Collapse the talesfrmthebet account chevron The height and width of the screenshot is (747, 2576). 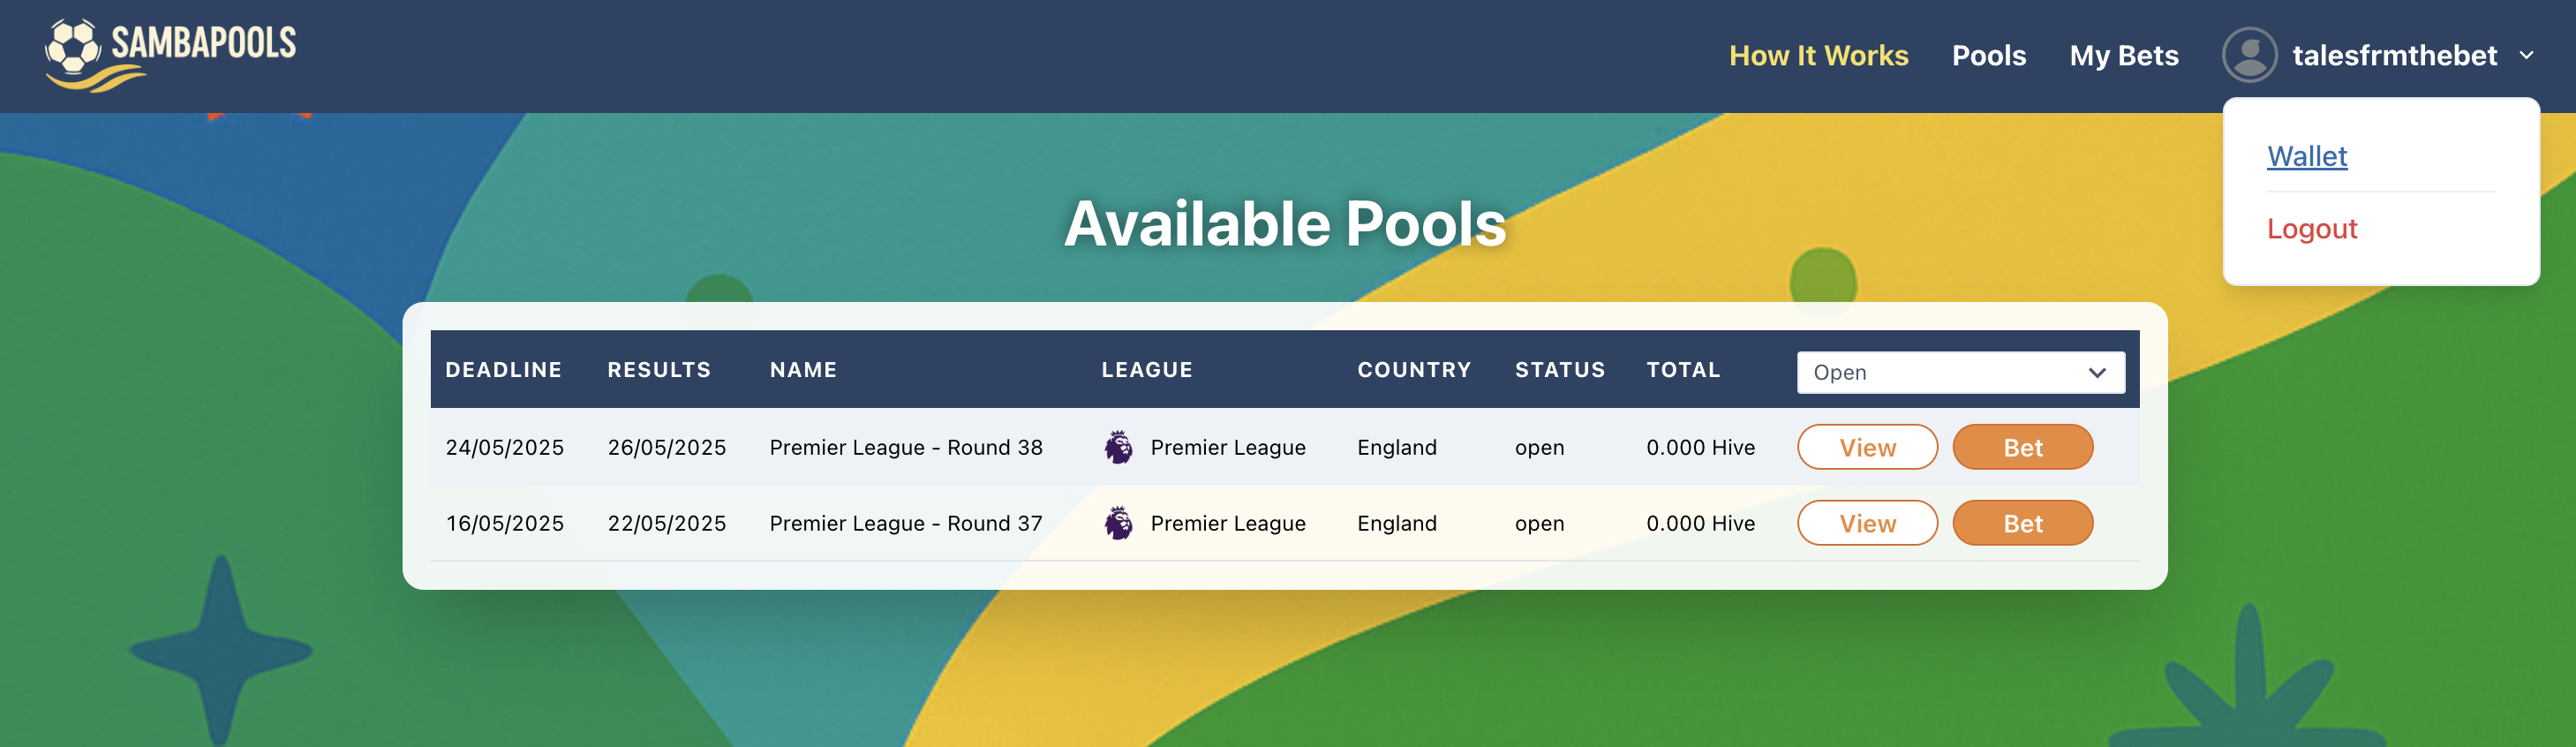point(2526,56)
